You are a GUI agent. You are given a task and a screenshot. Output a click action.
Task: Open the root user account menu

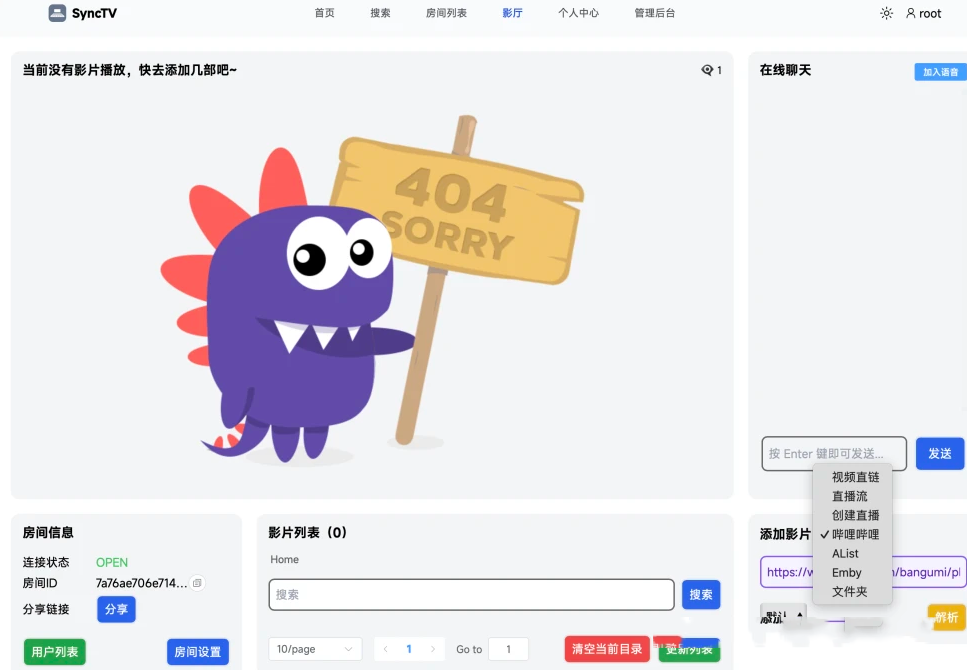tap(923, 13)
